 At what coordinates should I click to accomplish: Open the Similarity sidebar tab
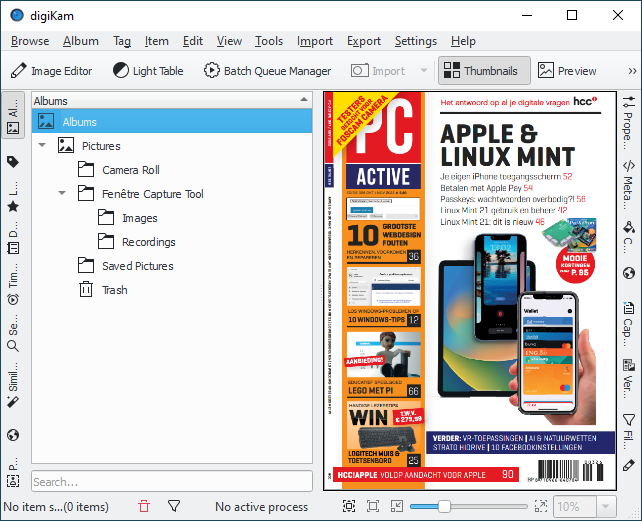pos(13,384)
